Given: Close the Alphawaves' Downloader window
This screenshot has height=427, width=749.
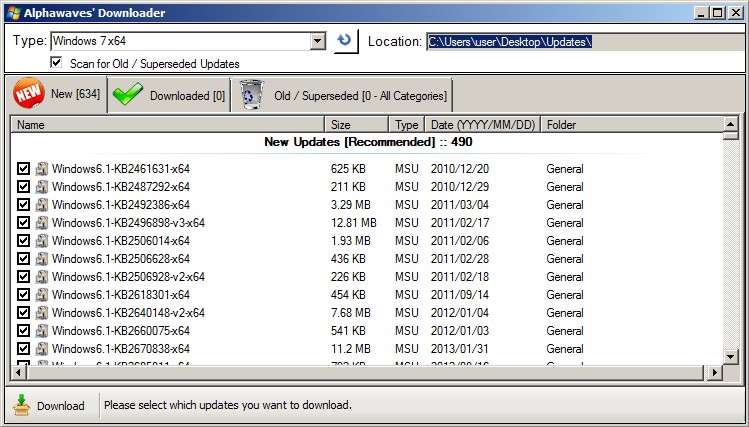Looking at the screenshot, I should point(736,13).
